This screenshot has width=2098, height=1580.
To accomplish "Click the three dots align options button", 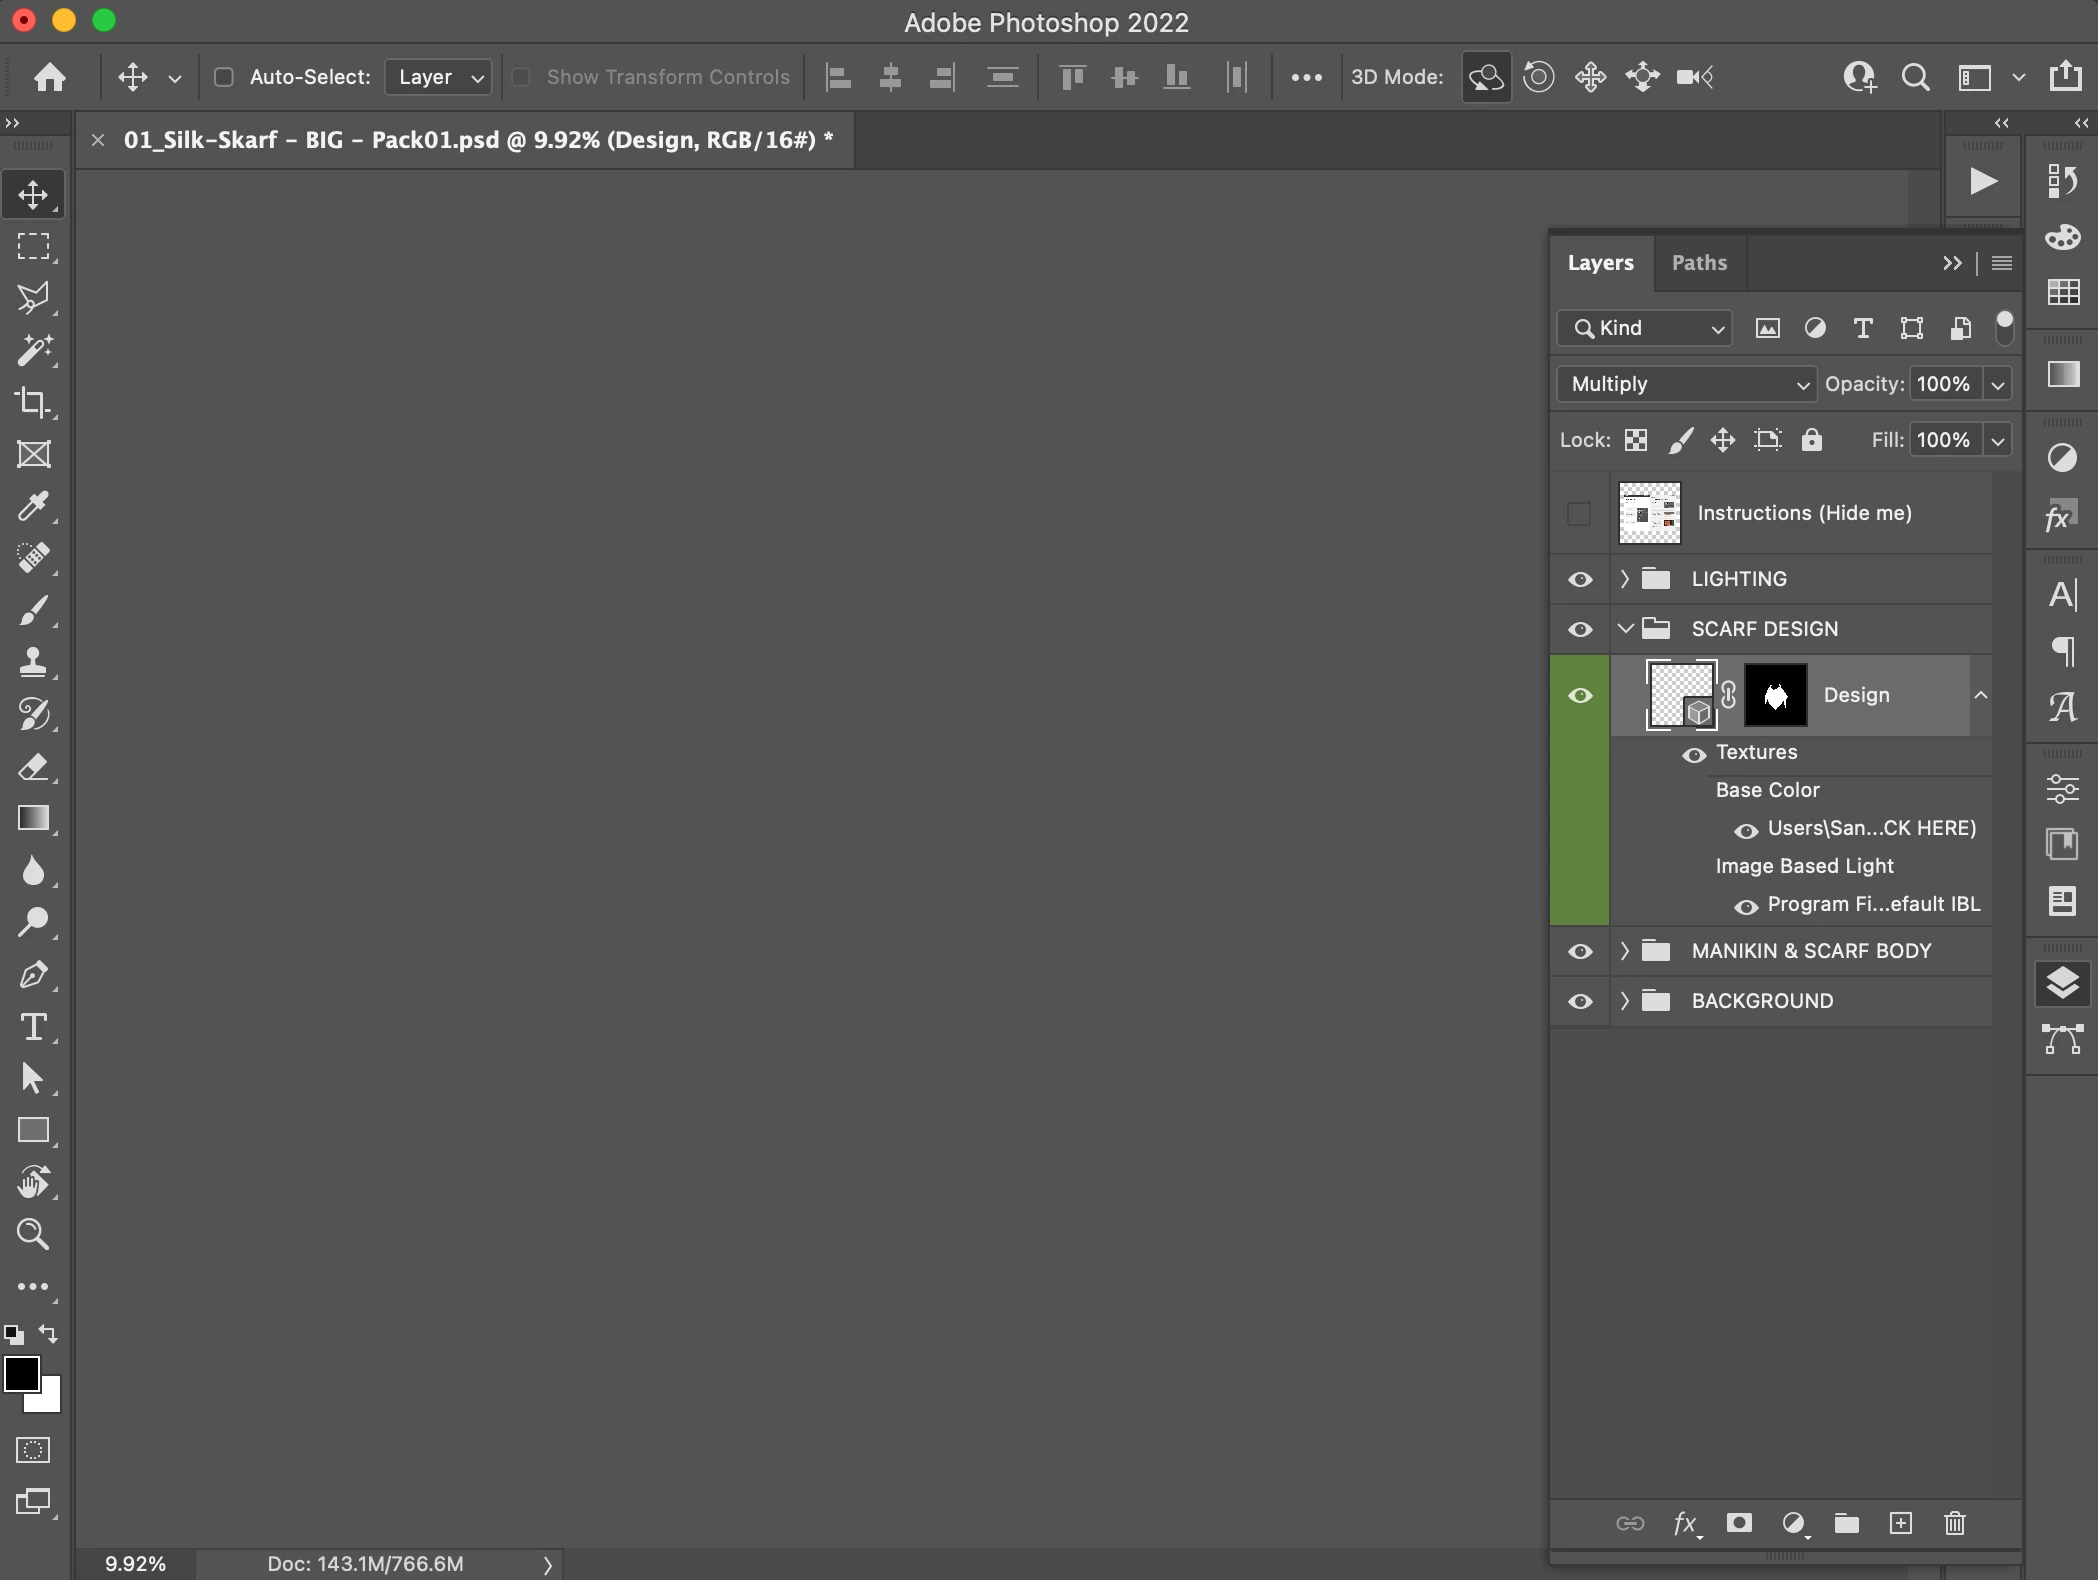I will [1306, 77].
